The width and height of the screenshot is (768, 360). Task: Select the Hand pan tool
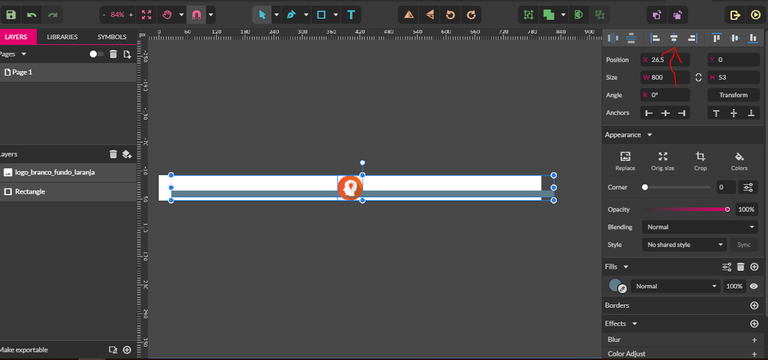[167, 15]
